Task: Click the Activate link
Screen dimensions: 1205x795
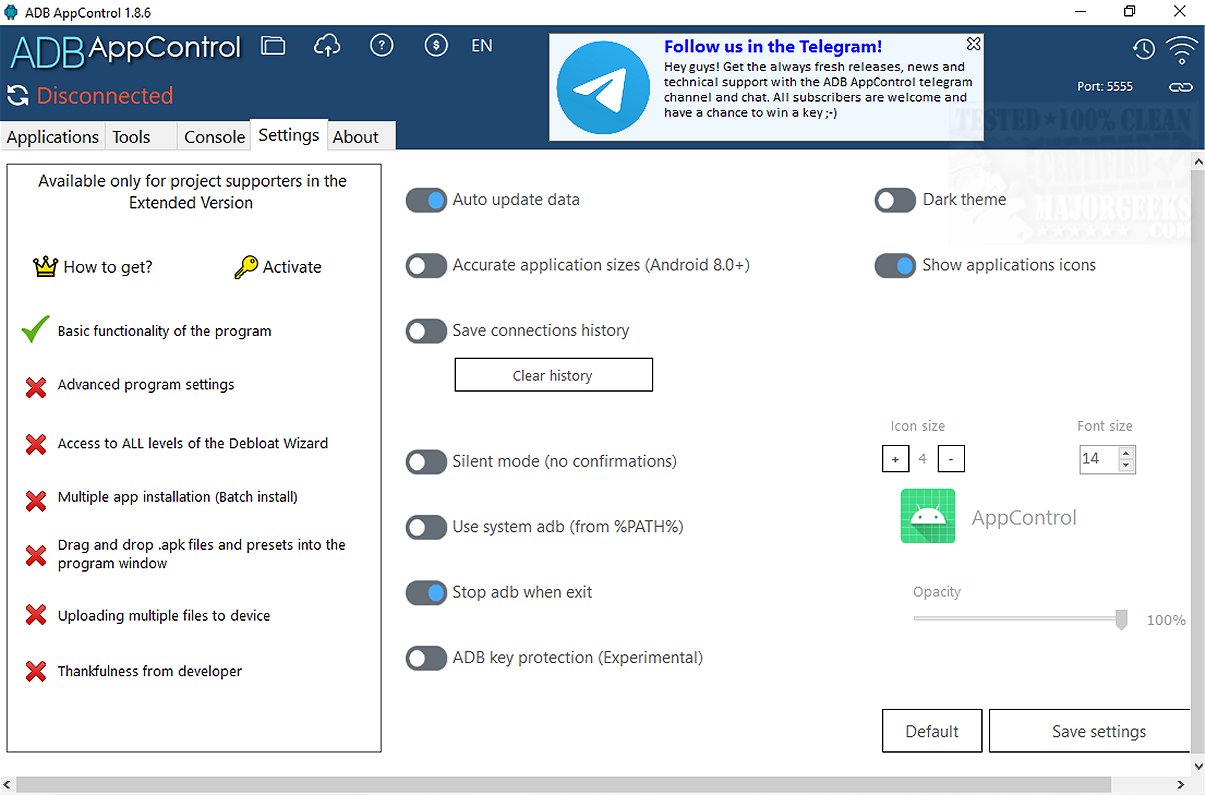Action: 292,267
